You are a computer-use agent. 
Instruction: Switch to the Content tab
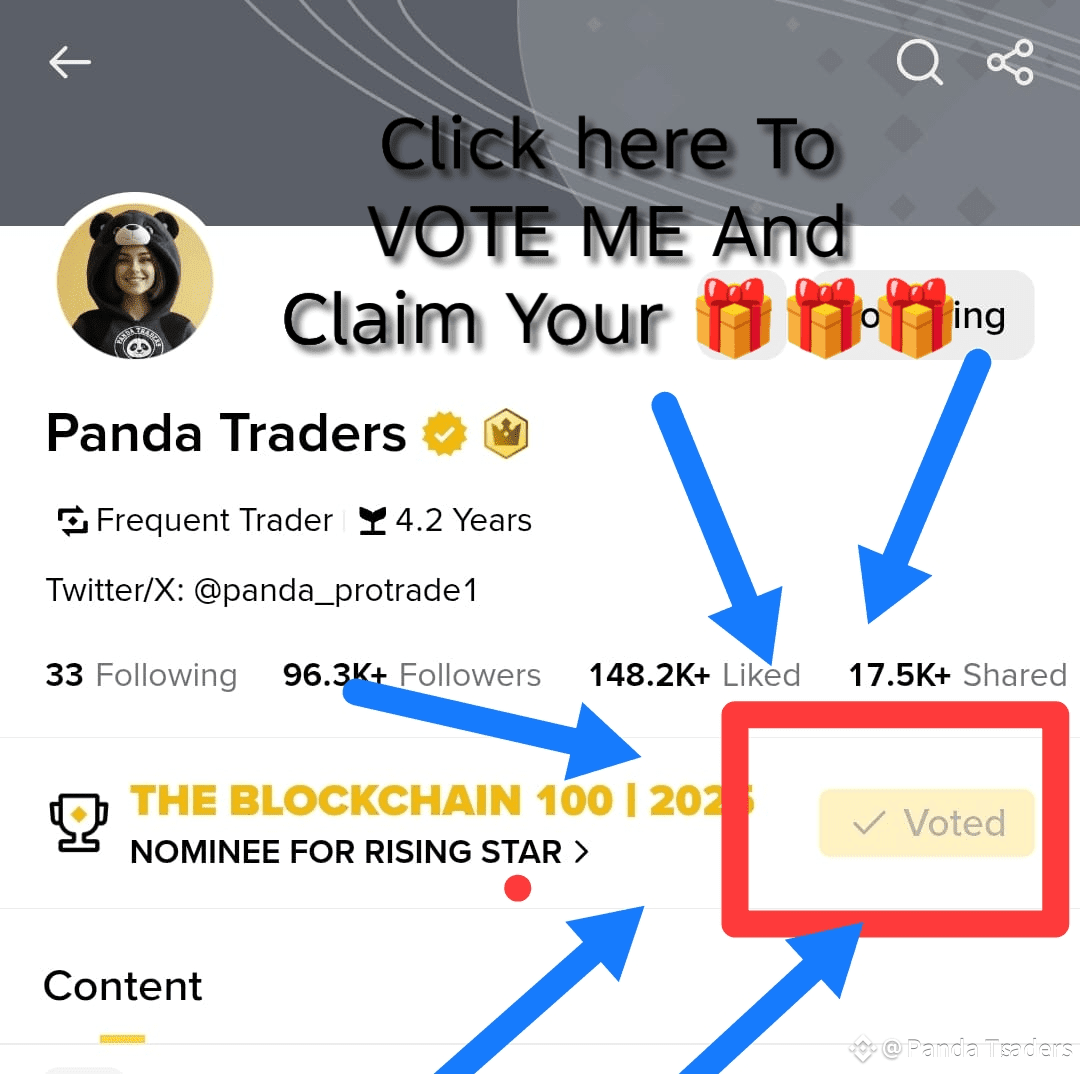coord(123,986)
